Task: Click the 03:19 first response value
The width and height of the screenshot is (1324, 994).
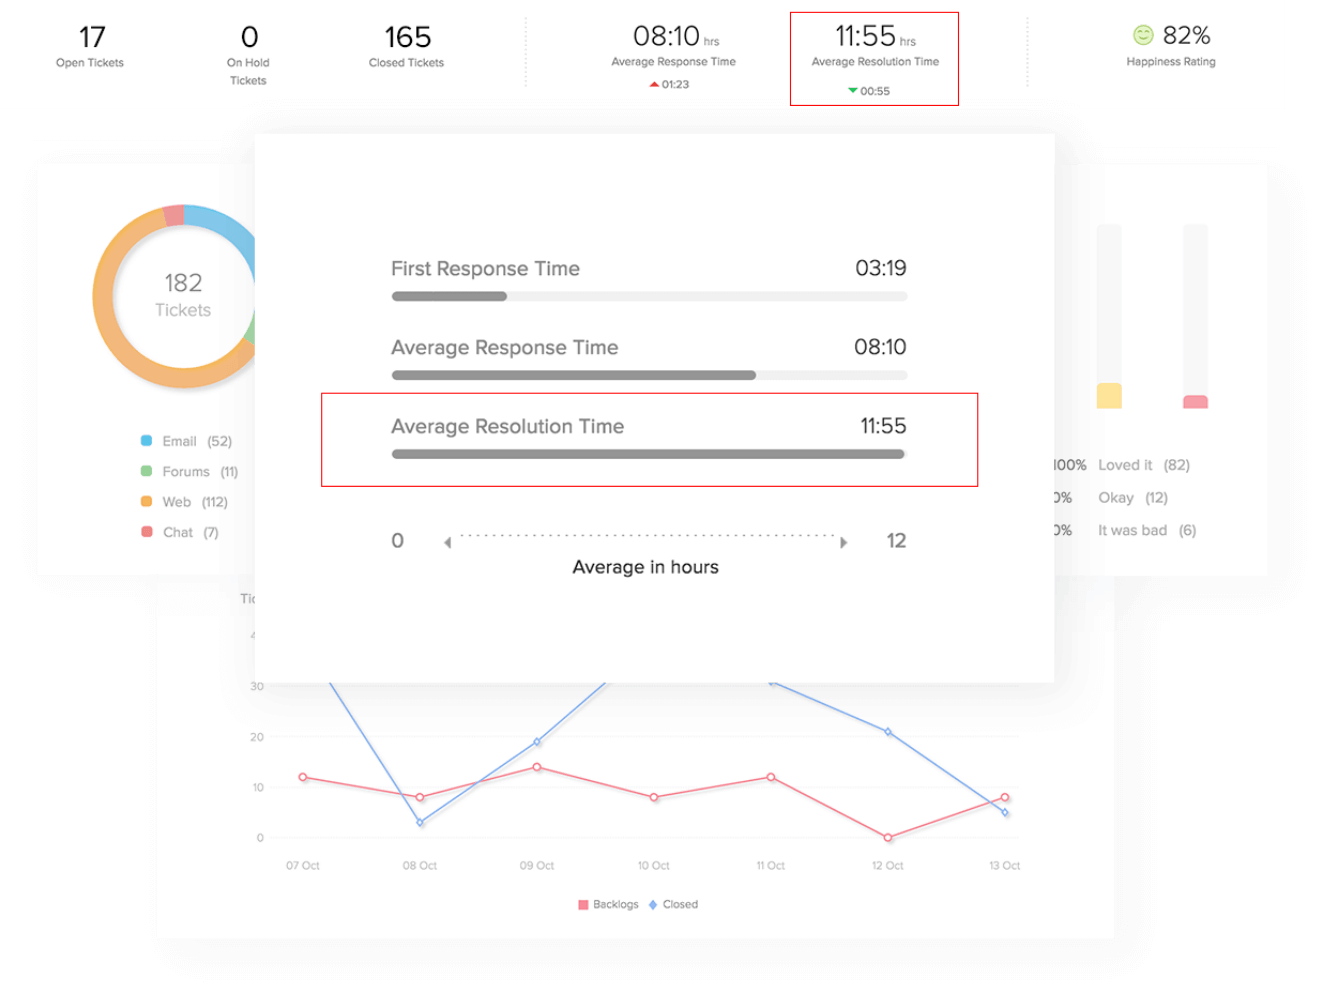Action: pyautogui.click(x=881, y=268)
